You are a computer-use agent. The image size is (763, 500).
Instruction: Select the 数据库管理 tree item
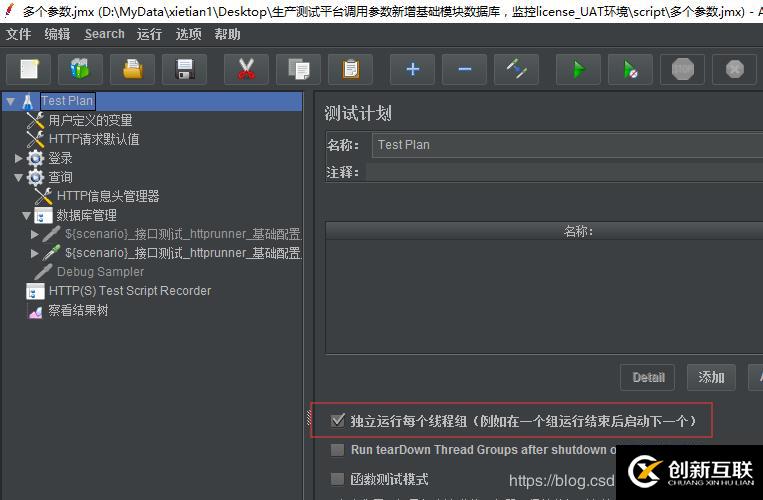pos(87,215)
